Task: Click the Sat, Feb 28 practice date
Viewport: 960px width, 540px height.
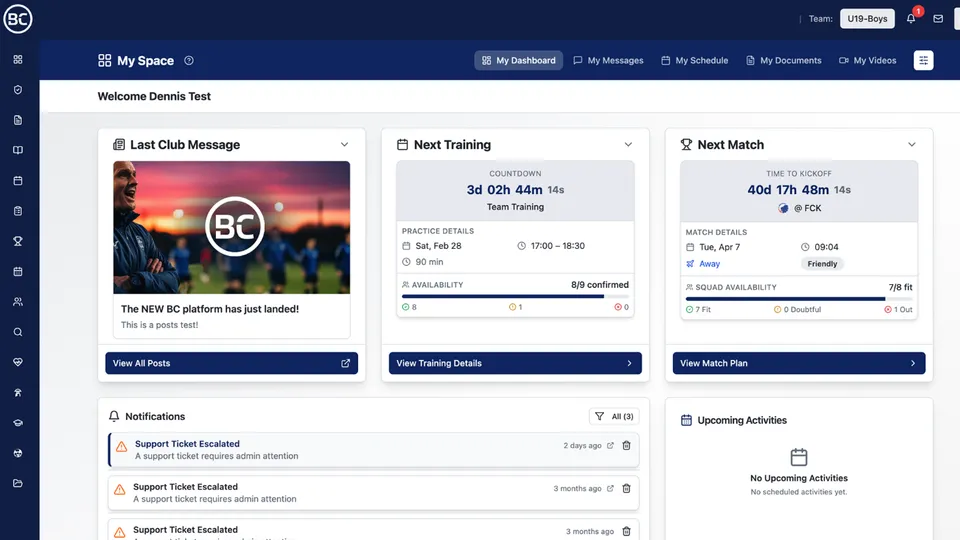Action: pos(438,246)
